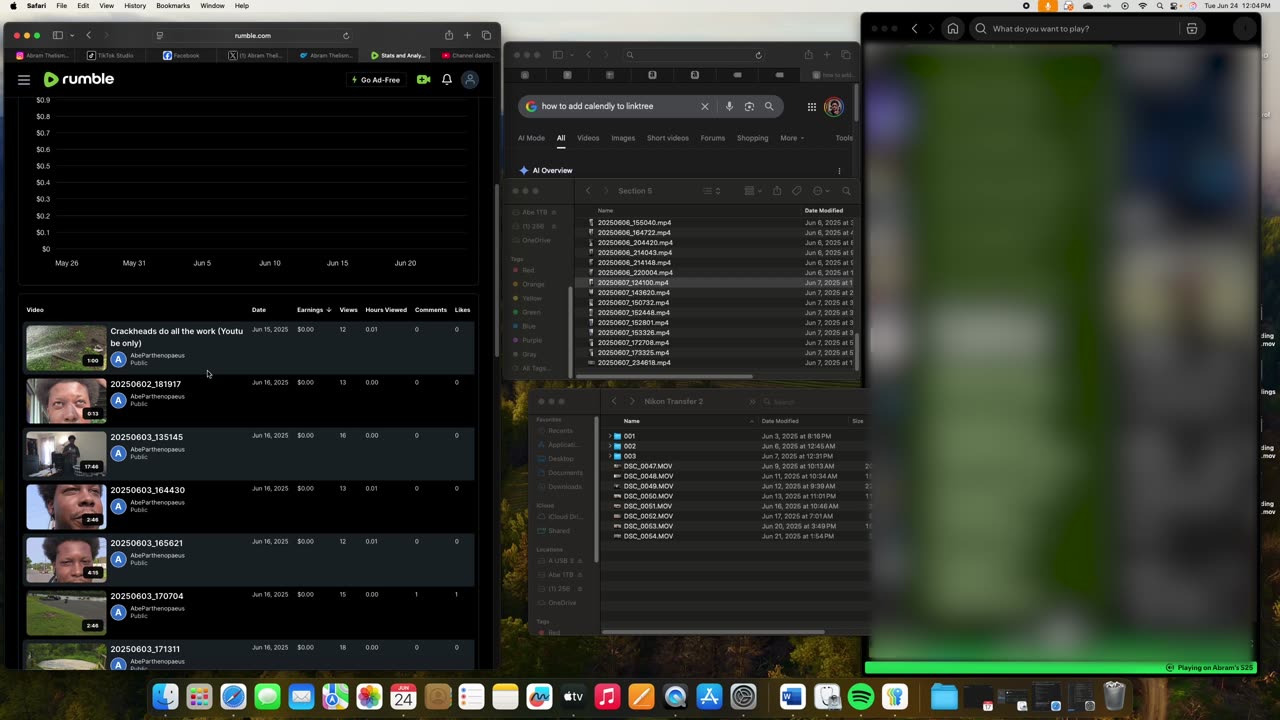Toggle the Safari sidebar in the Rumble window

tap(58, 36)
